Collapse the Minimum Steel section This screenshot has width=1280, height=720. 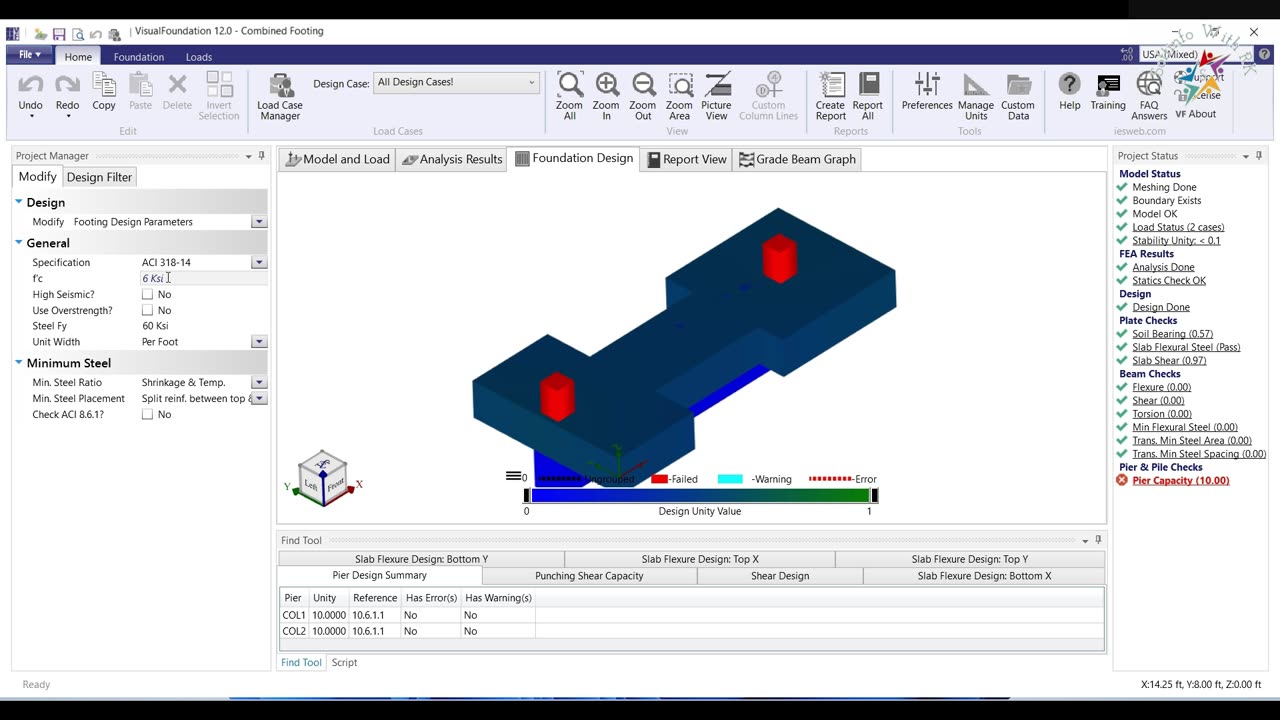[19, 363]
